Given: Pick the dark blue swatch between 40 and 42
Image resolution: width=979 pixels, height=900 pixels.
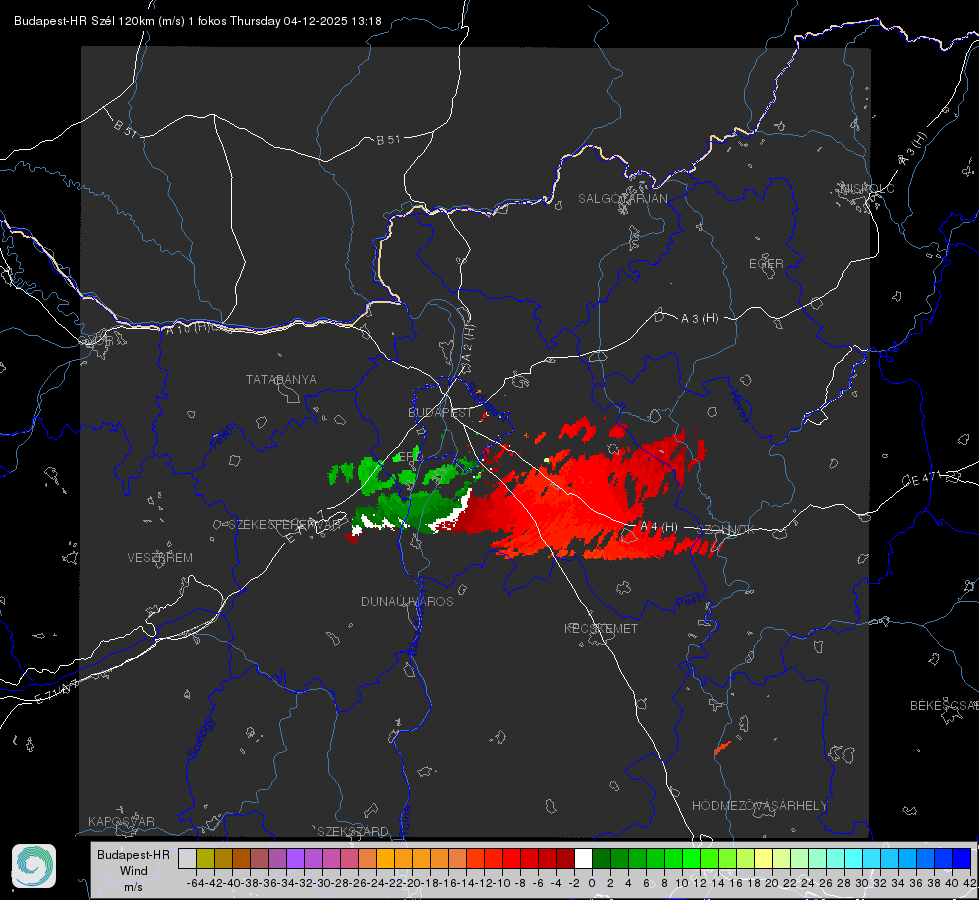Looking at the screenshot, I should pyautogui.click(x=961, y=858).
